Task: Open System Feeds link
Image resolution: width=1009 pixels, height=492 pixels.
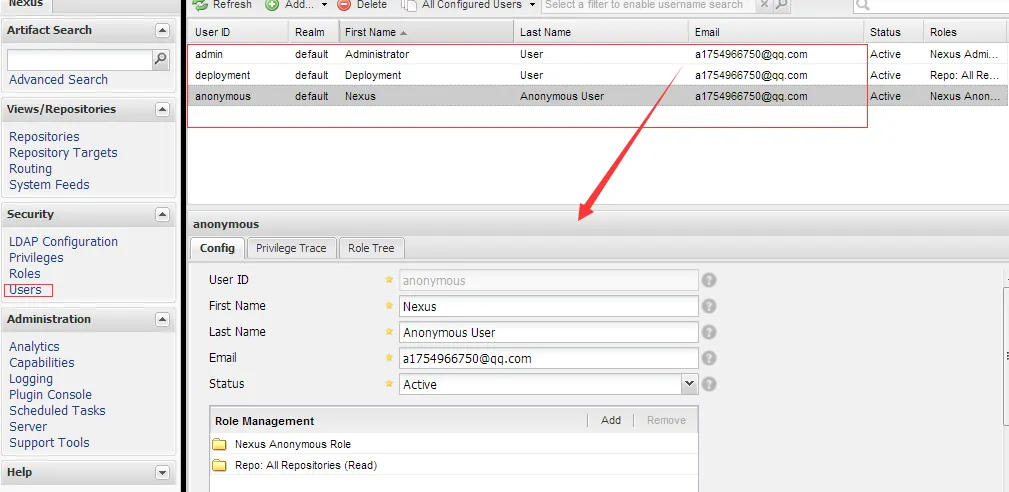Action: pos(49,185)
